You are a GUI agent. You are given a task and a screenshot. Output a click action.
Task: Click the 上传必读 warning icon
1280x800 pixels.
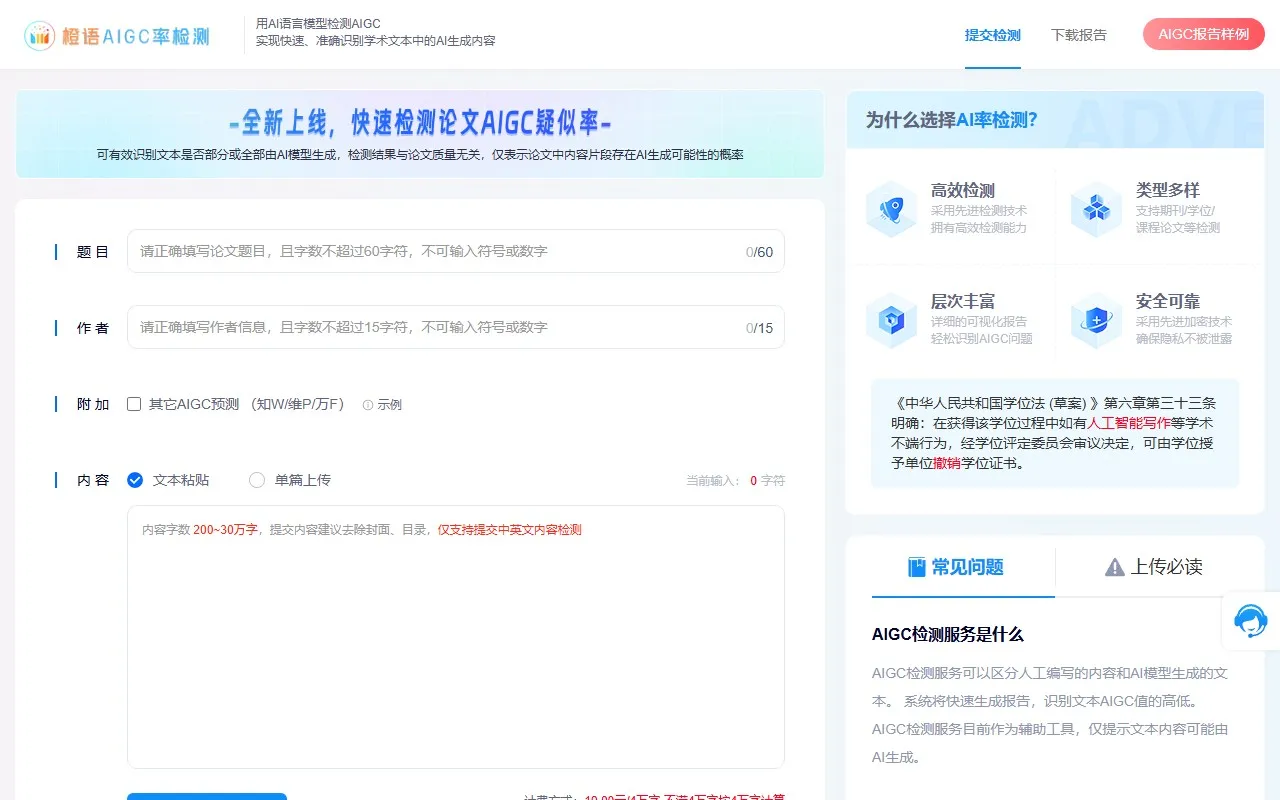tap(1113, 568)
